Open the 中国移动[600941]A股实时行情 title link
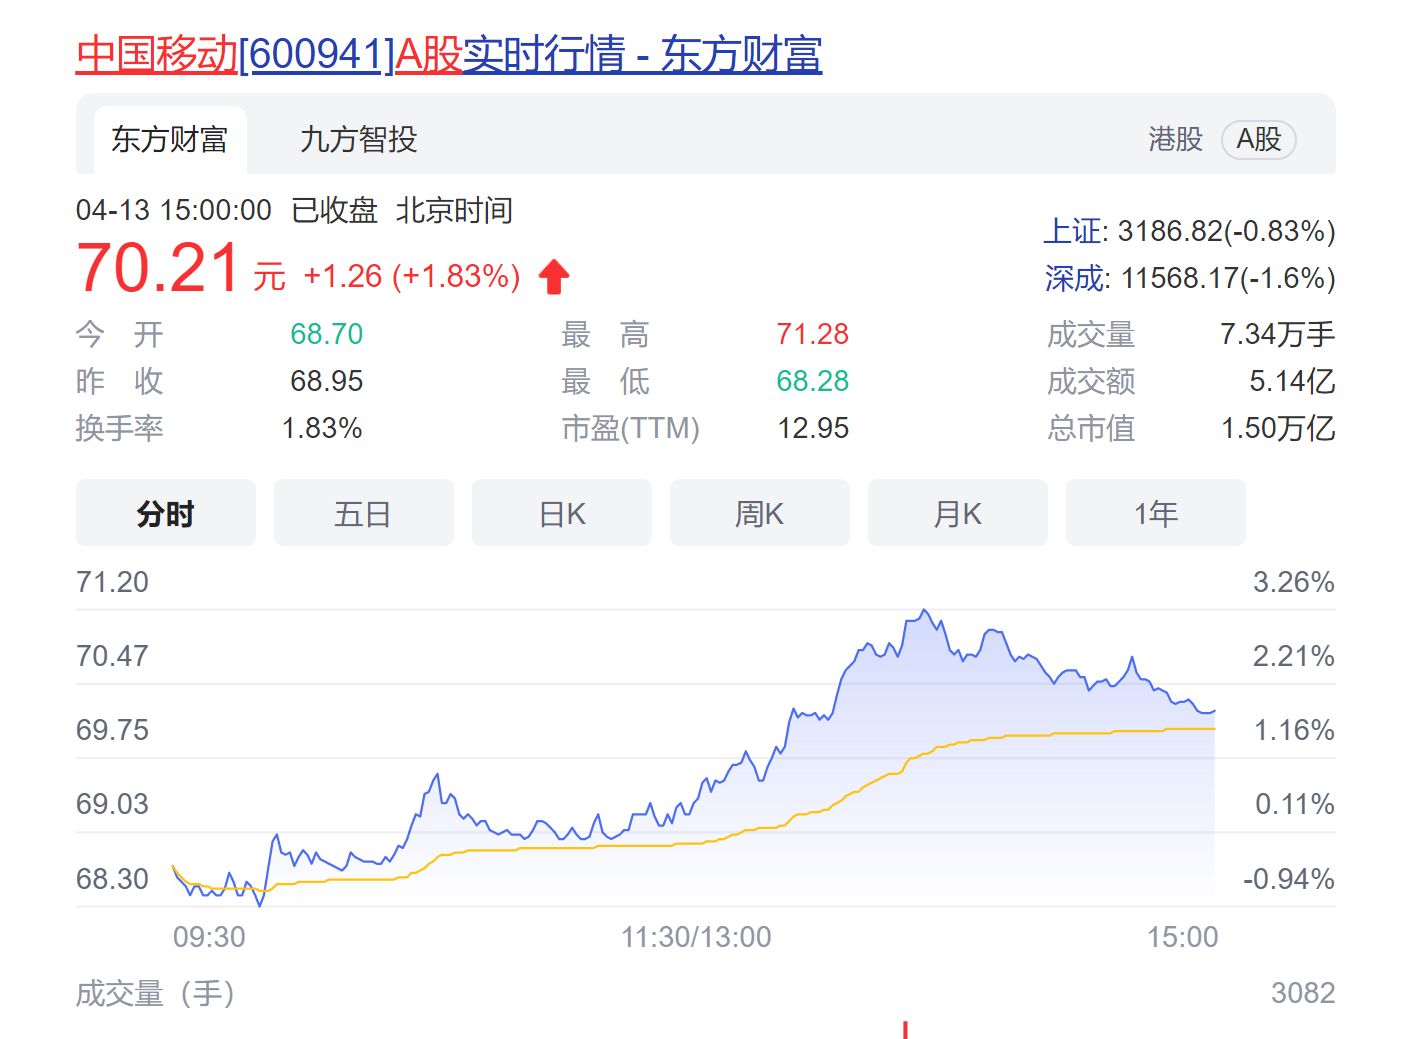This screenshot has width=1423, height=1039. pyautogui.click(x=449, y=54)
